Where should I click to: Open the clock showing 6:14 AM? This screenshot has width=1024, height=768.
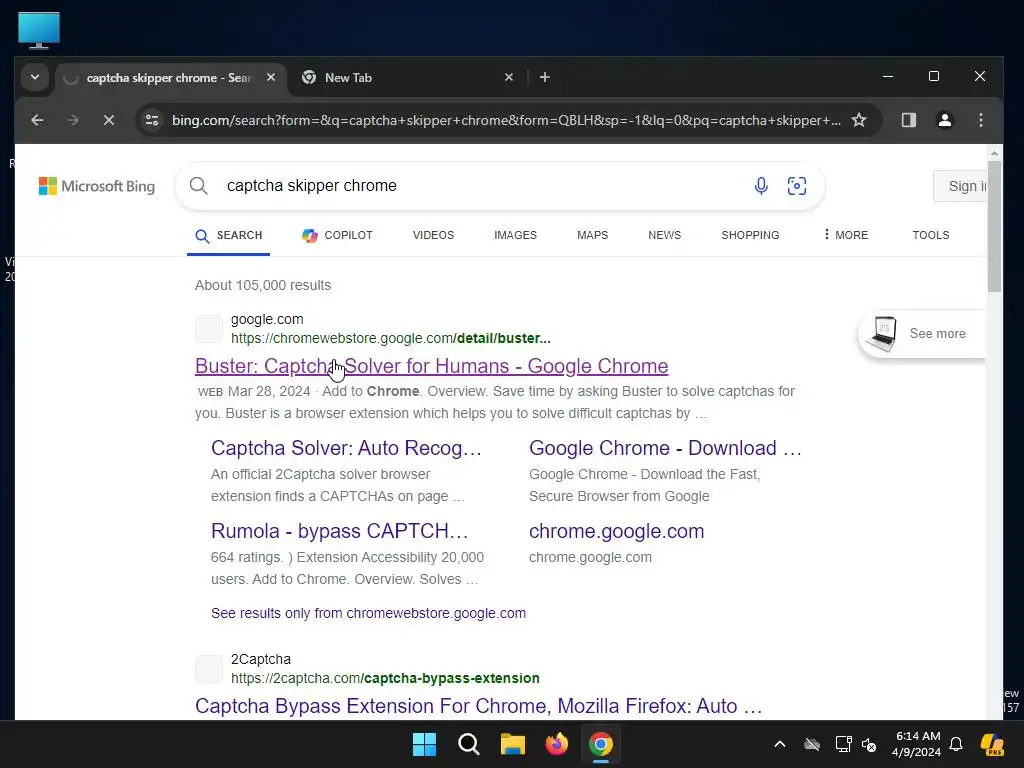917,744
